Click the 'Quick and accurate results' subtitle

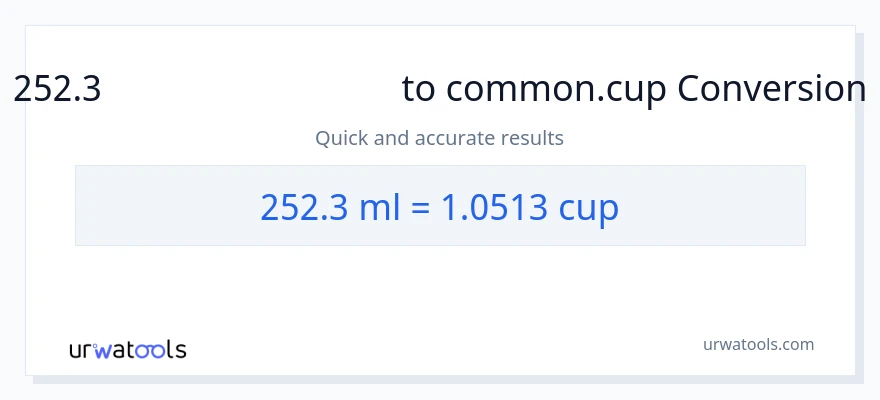click(439, 138)
